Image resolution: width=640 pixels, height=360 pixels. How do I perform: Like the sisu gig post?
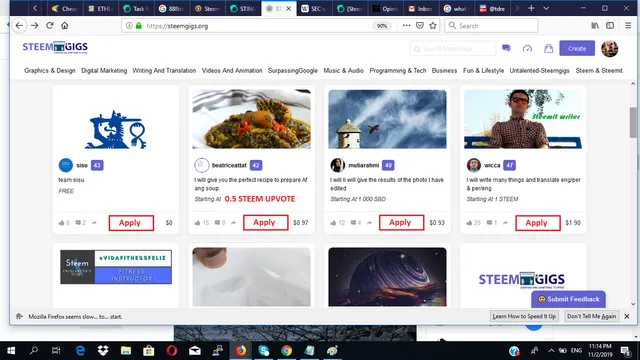(x=61, y=223)
